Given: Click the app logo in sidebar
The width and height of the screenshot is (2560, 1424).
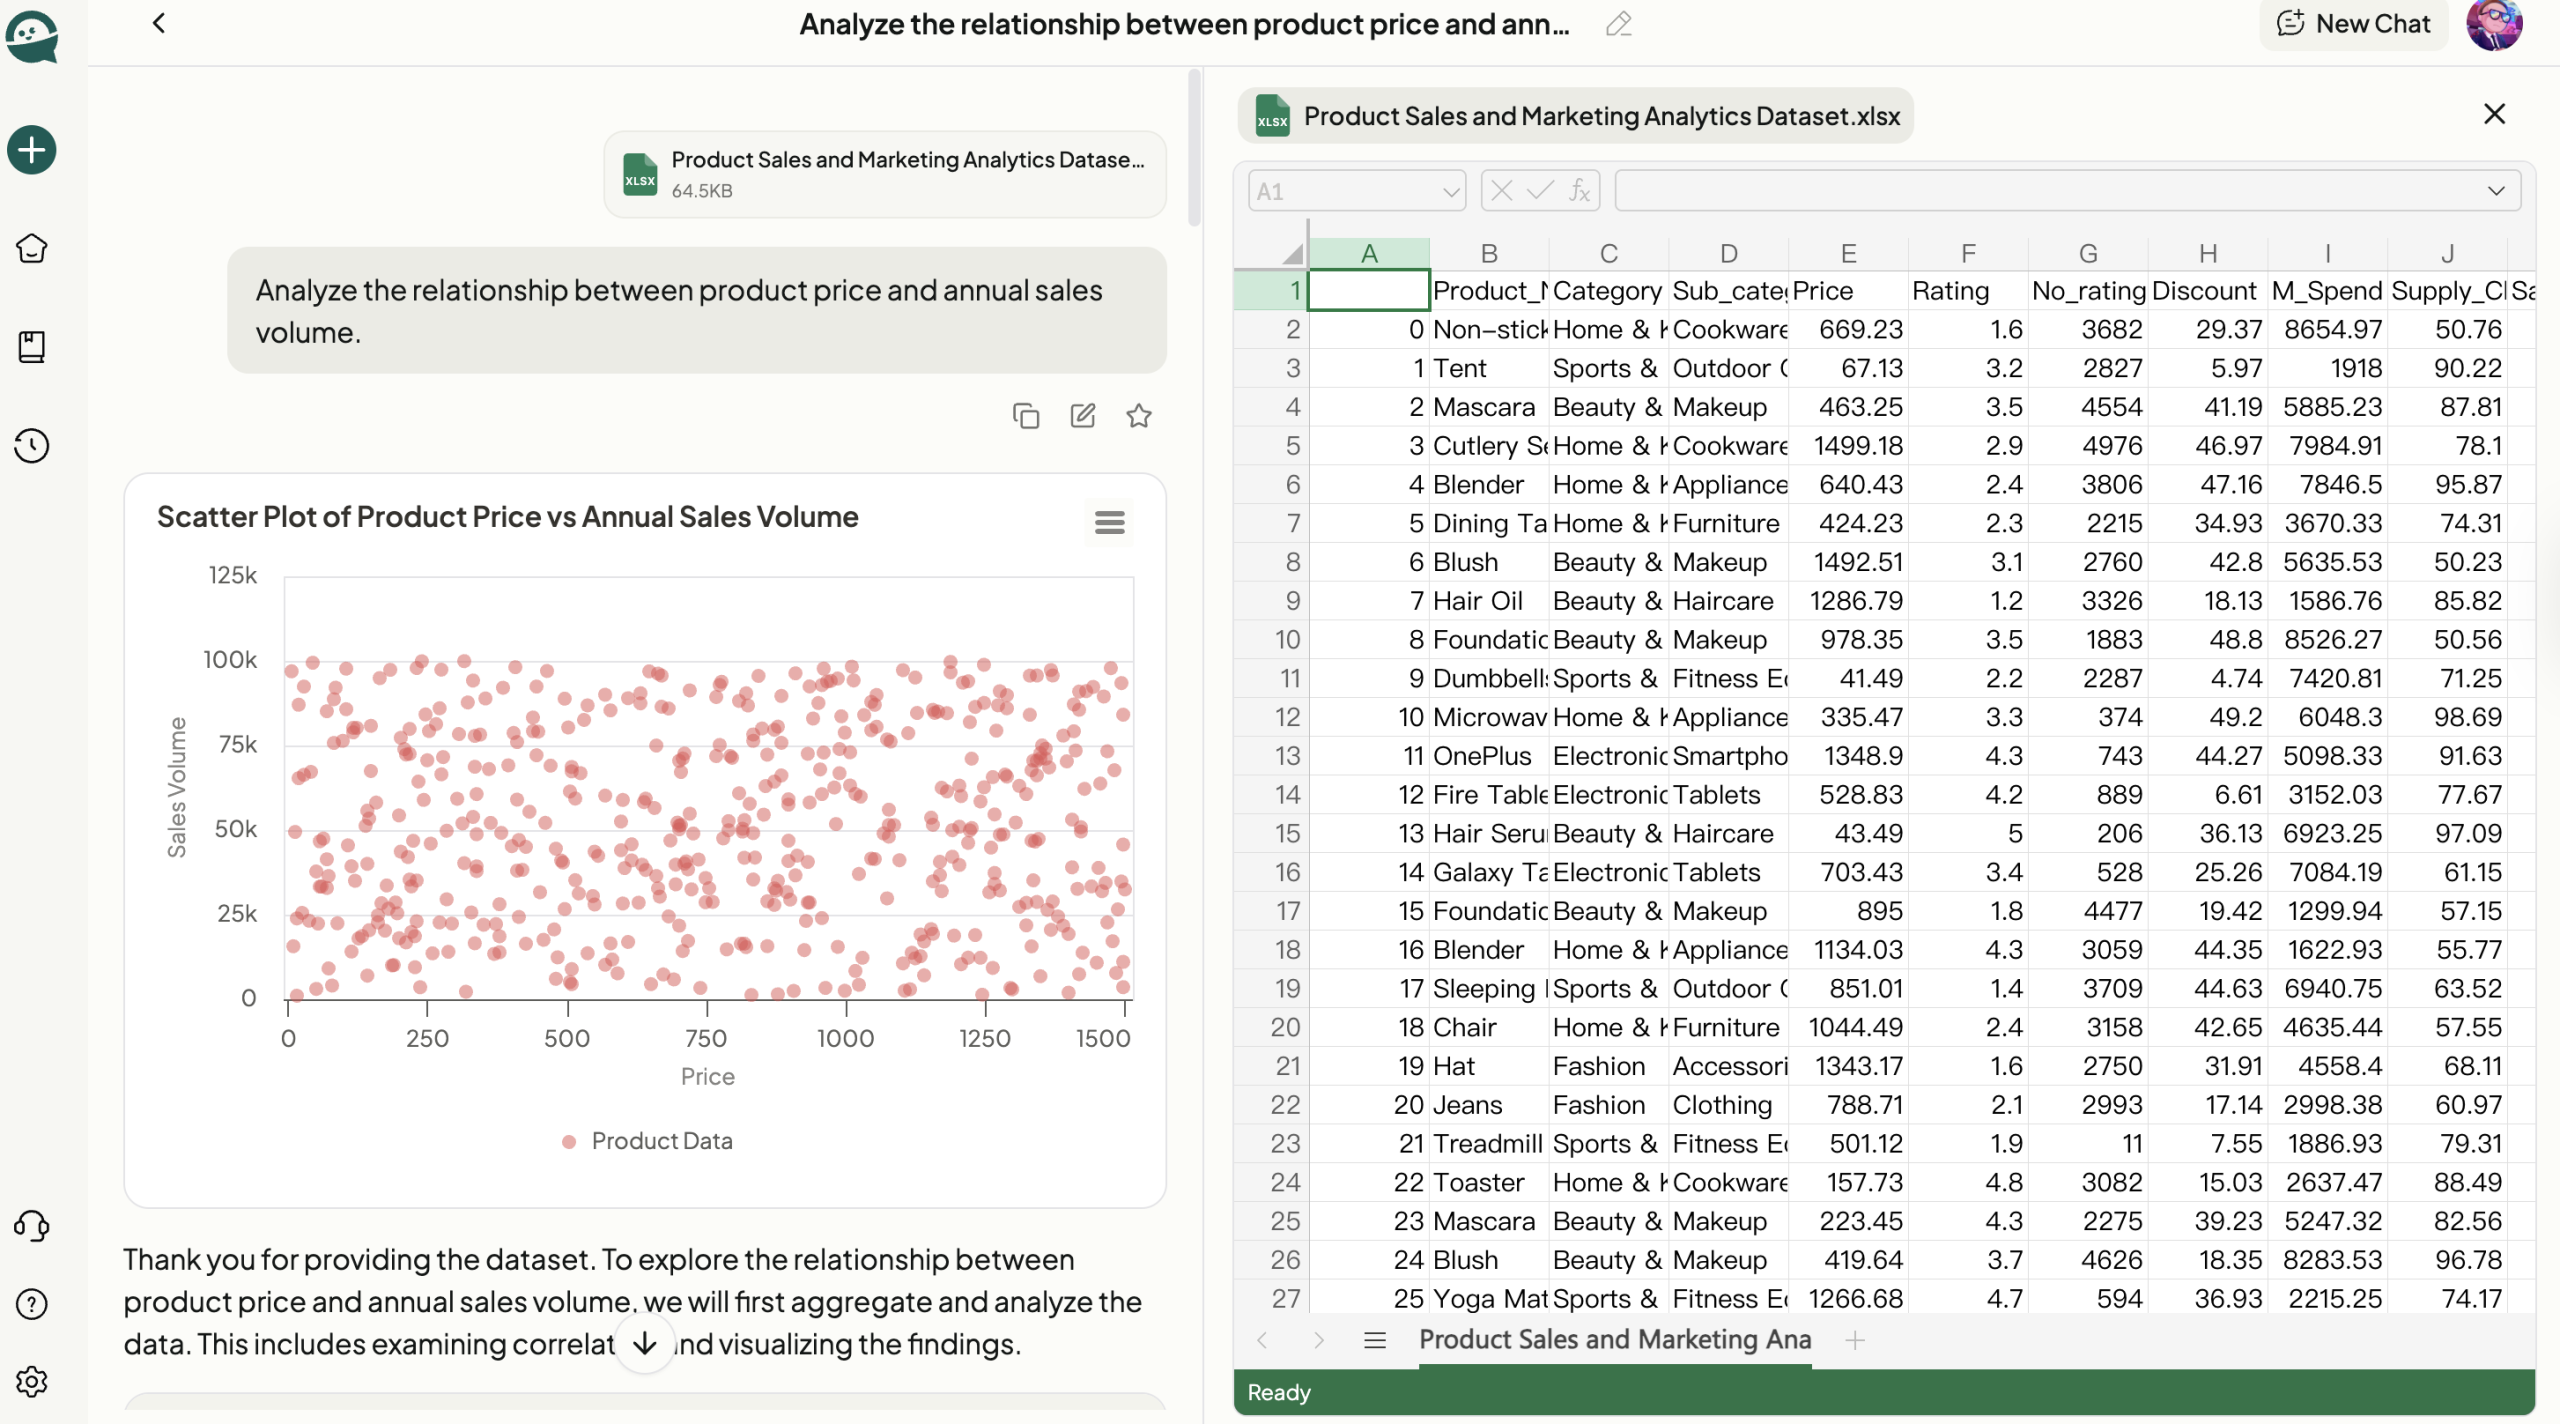Looking at the screenshot, I should point(32,36).
